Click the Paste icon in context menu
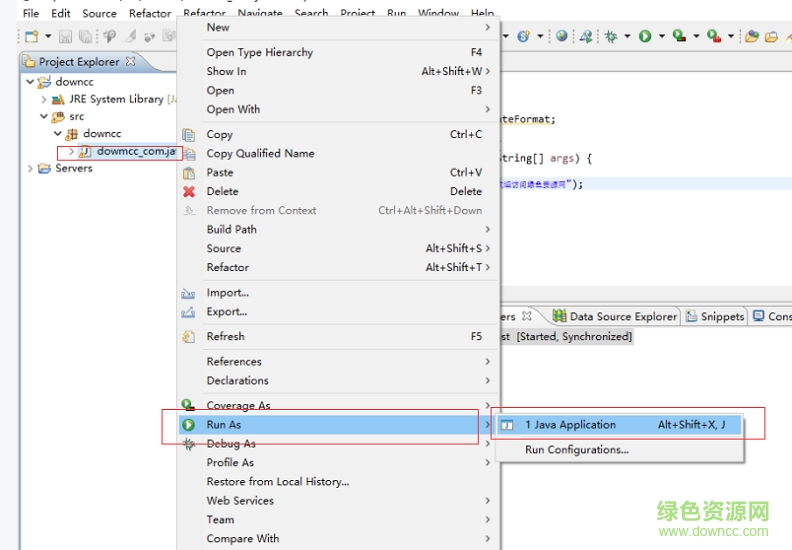Image resolution: width=792 pixels, height=550 pixels. pos(189,172)
